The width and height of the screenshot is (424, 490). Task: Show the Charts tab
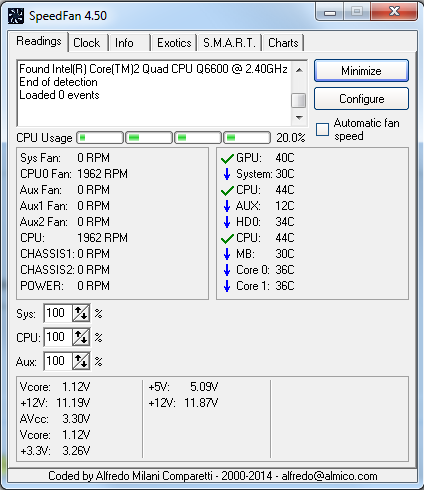tap(283, 43)
